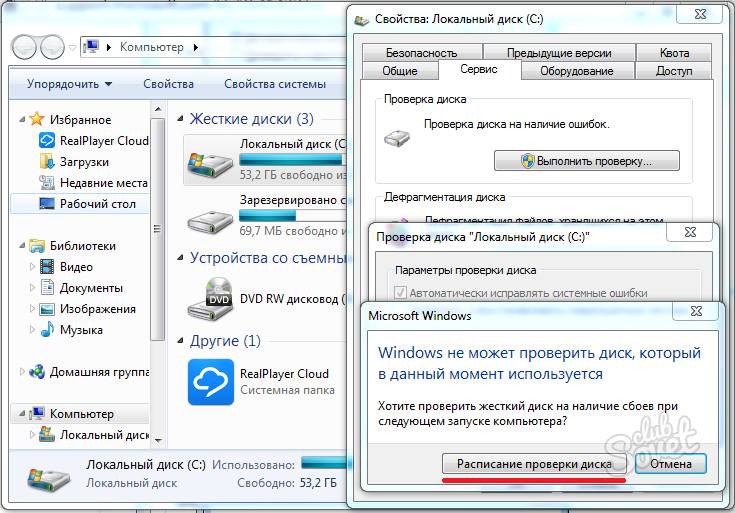735x513 pixels.
Task: Close the Свойства: Локальный диск (C:) window
Action: tap(699, 14)
